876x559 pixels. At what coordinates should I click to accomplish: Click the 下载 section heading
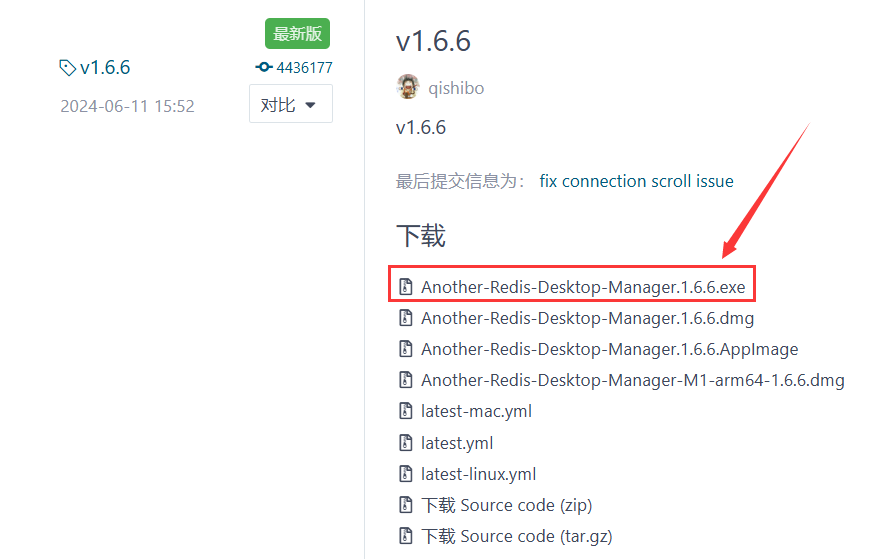[421, 236]
